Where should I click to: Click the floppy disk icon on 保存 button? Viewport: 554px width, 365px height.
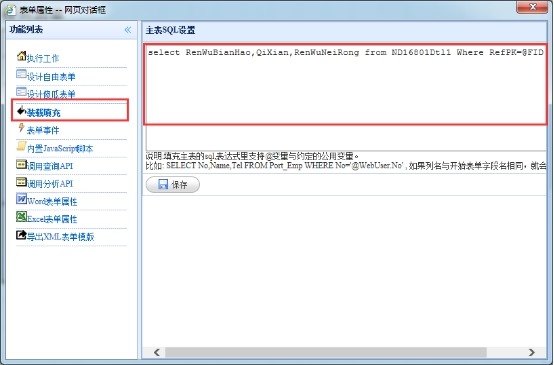click(163, 184)
